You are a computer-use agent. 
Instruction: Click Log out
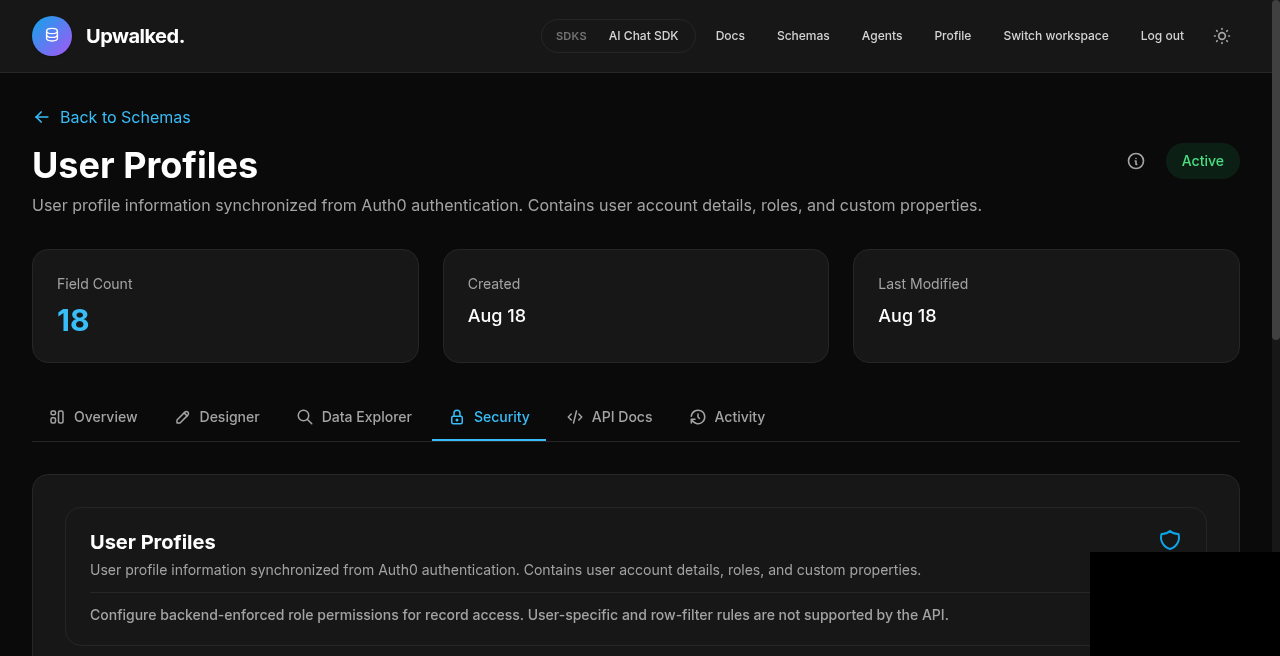coord(1162,36)
